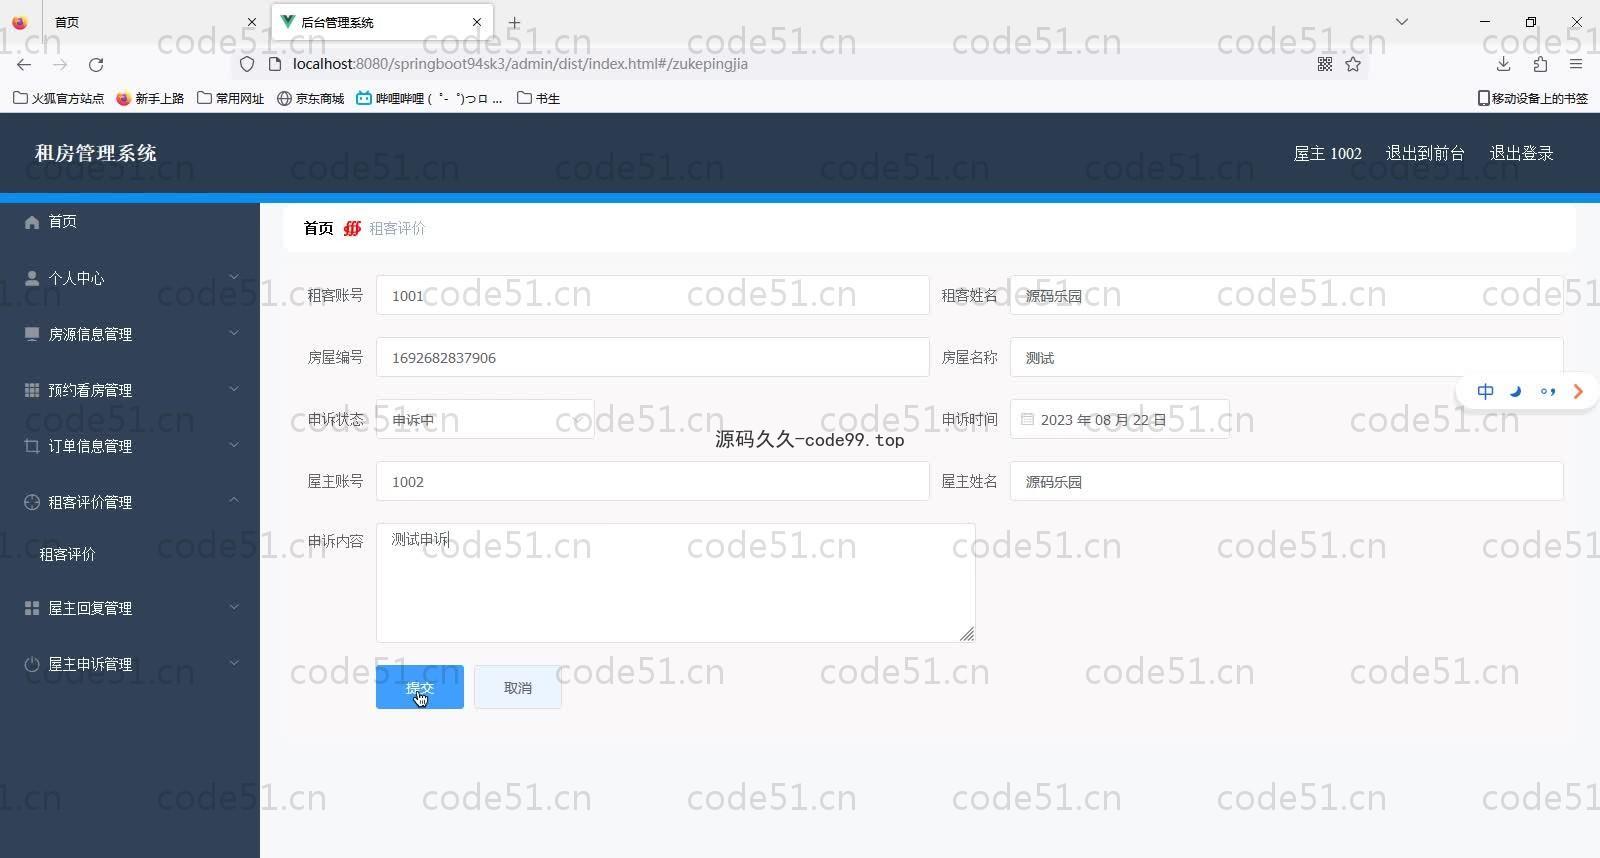The height and width of the screenshot is (858, 1600).
Task: Open the 常用网址 bookmark folder
Action: tap(231, 98)
